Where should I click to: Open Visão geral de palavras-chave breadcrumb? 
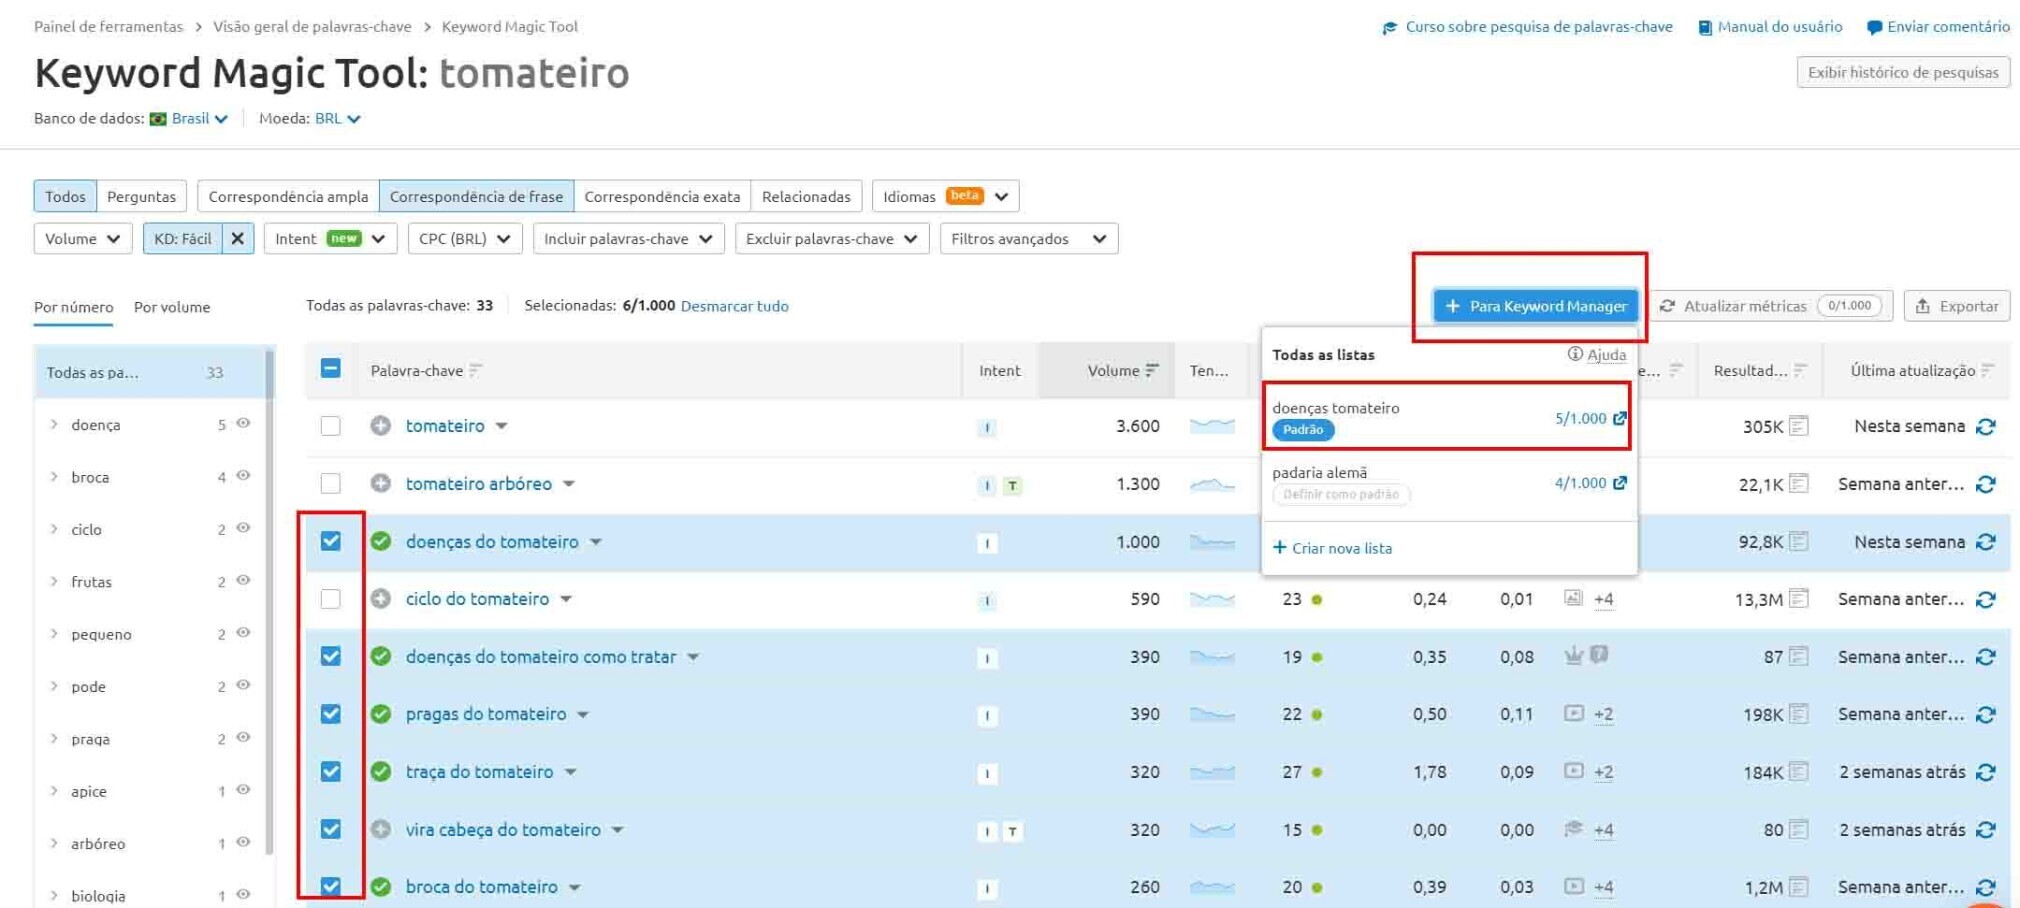coord(312,27)
